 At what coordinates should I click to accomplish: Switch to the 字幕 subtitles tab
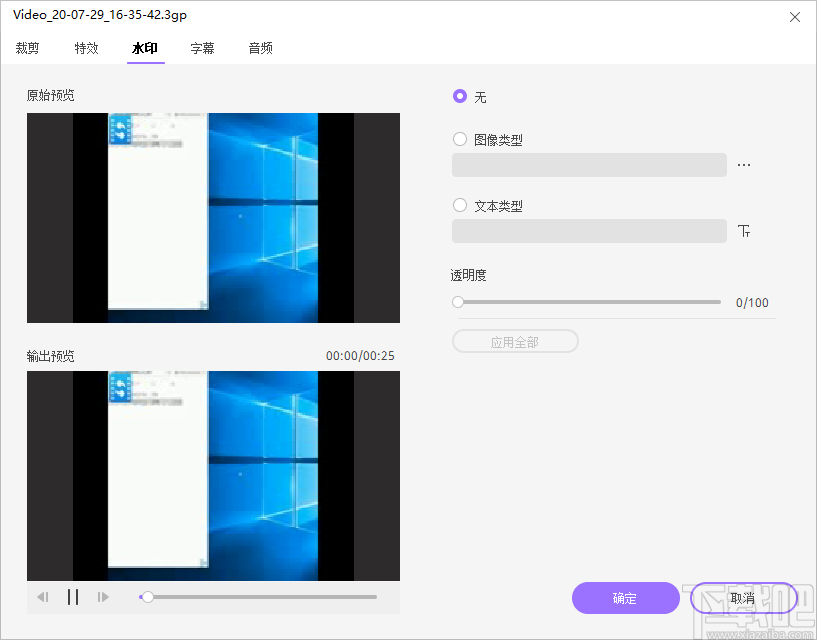pyautogui.click(x=202, y=47)
